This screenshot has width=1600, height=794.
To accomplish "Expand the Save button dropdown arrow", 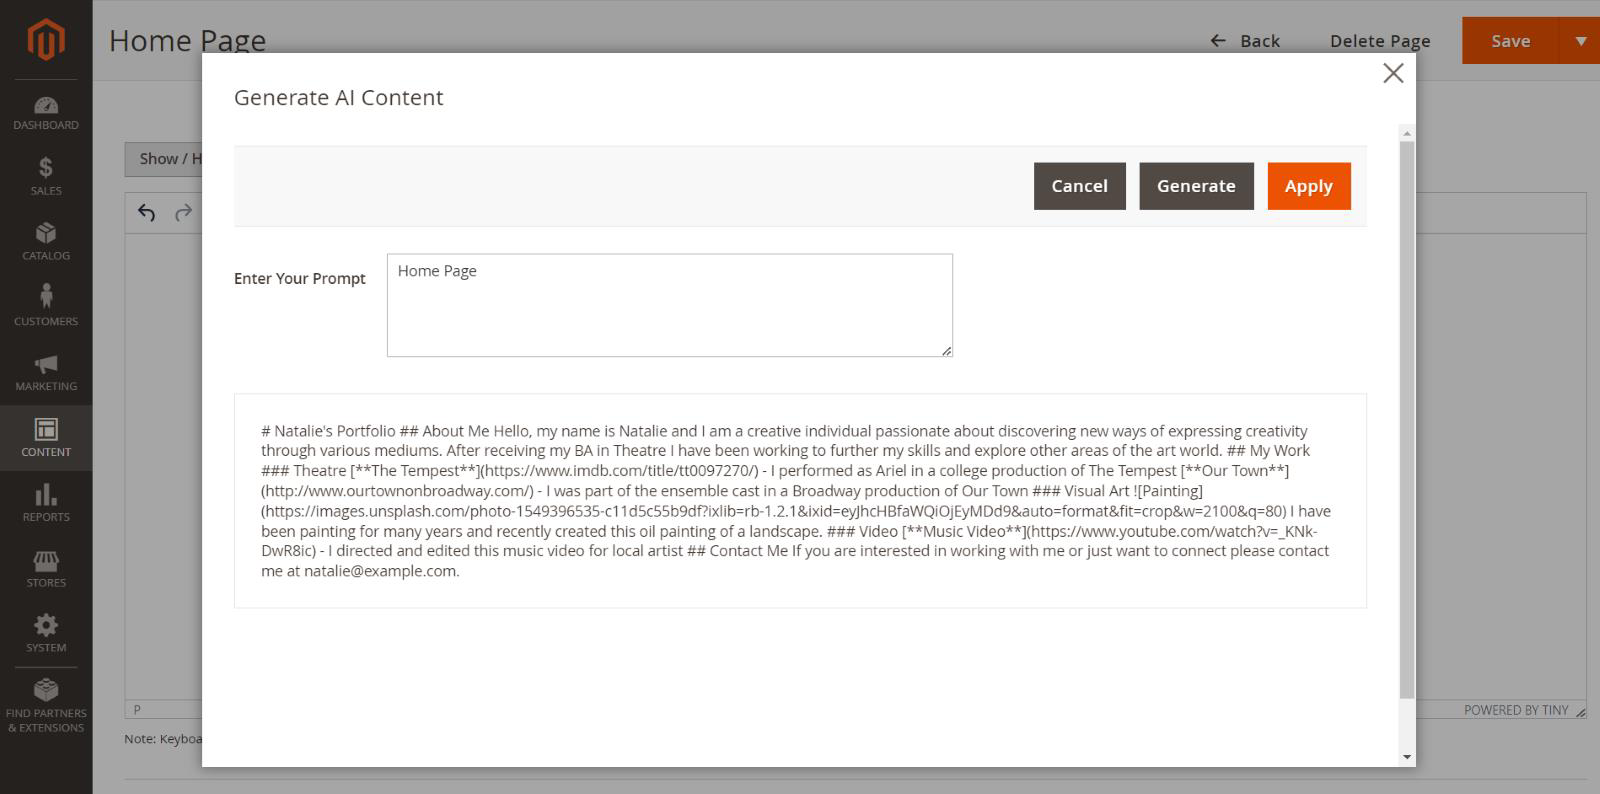I will point(1580,41).
